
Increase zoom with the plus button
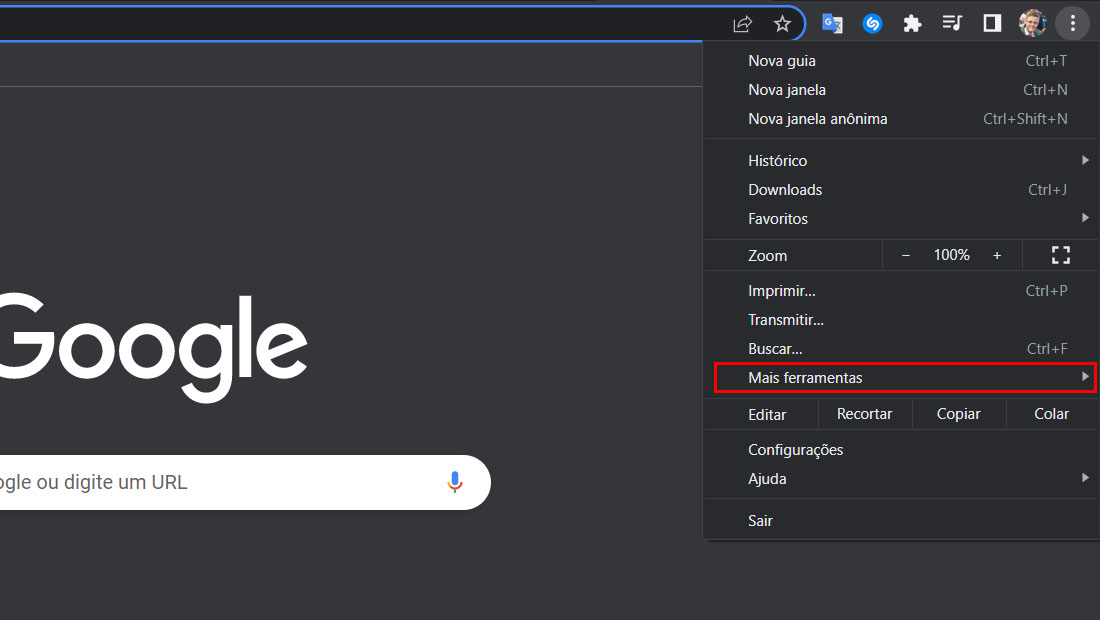pos(997,255)
